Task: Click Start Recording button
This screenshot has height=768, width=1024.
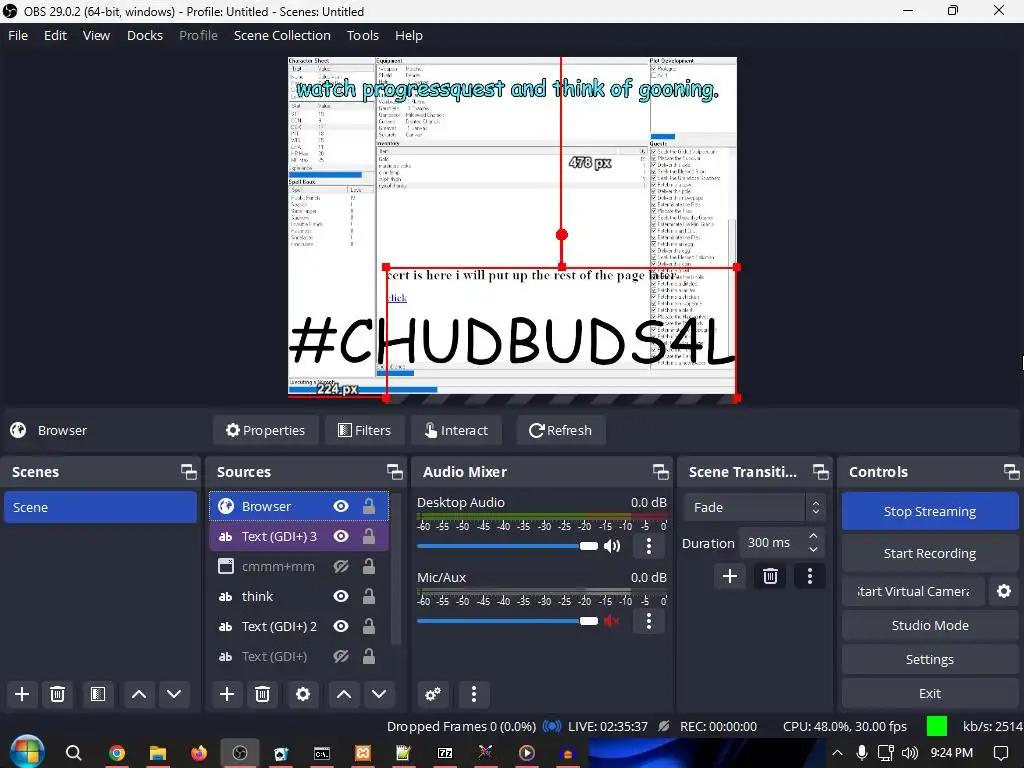Action: pyautogui.click(x=930, y=553)
